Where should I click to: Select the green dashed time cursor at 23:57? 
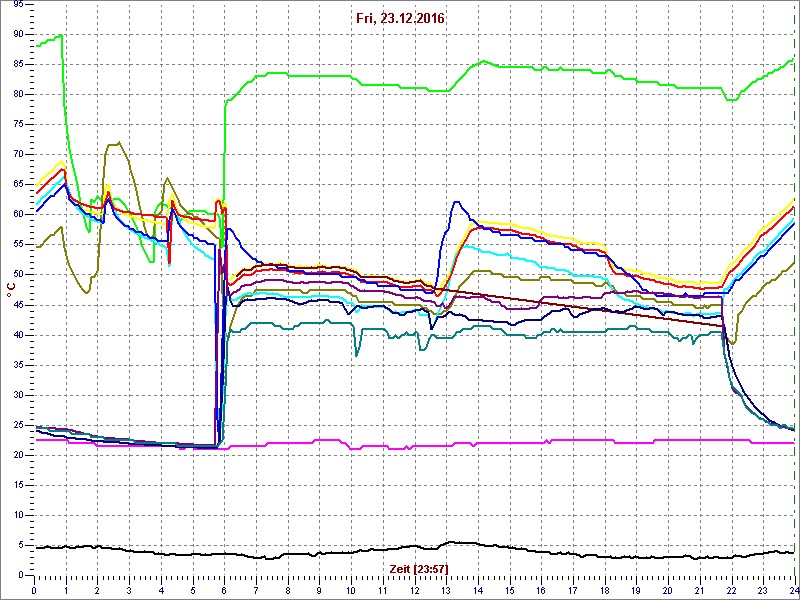[x=794, y=288]
